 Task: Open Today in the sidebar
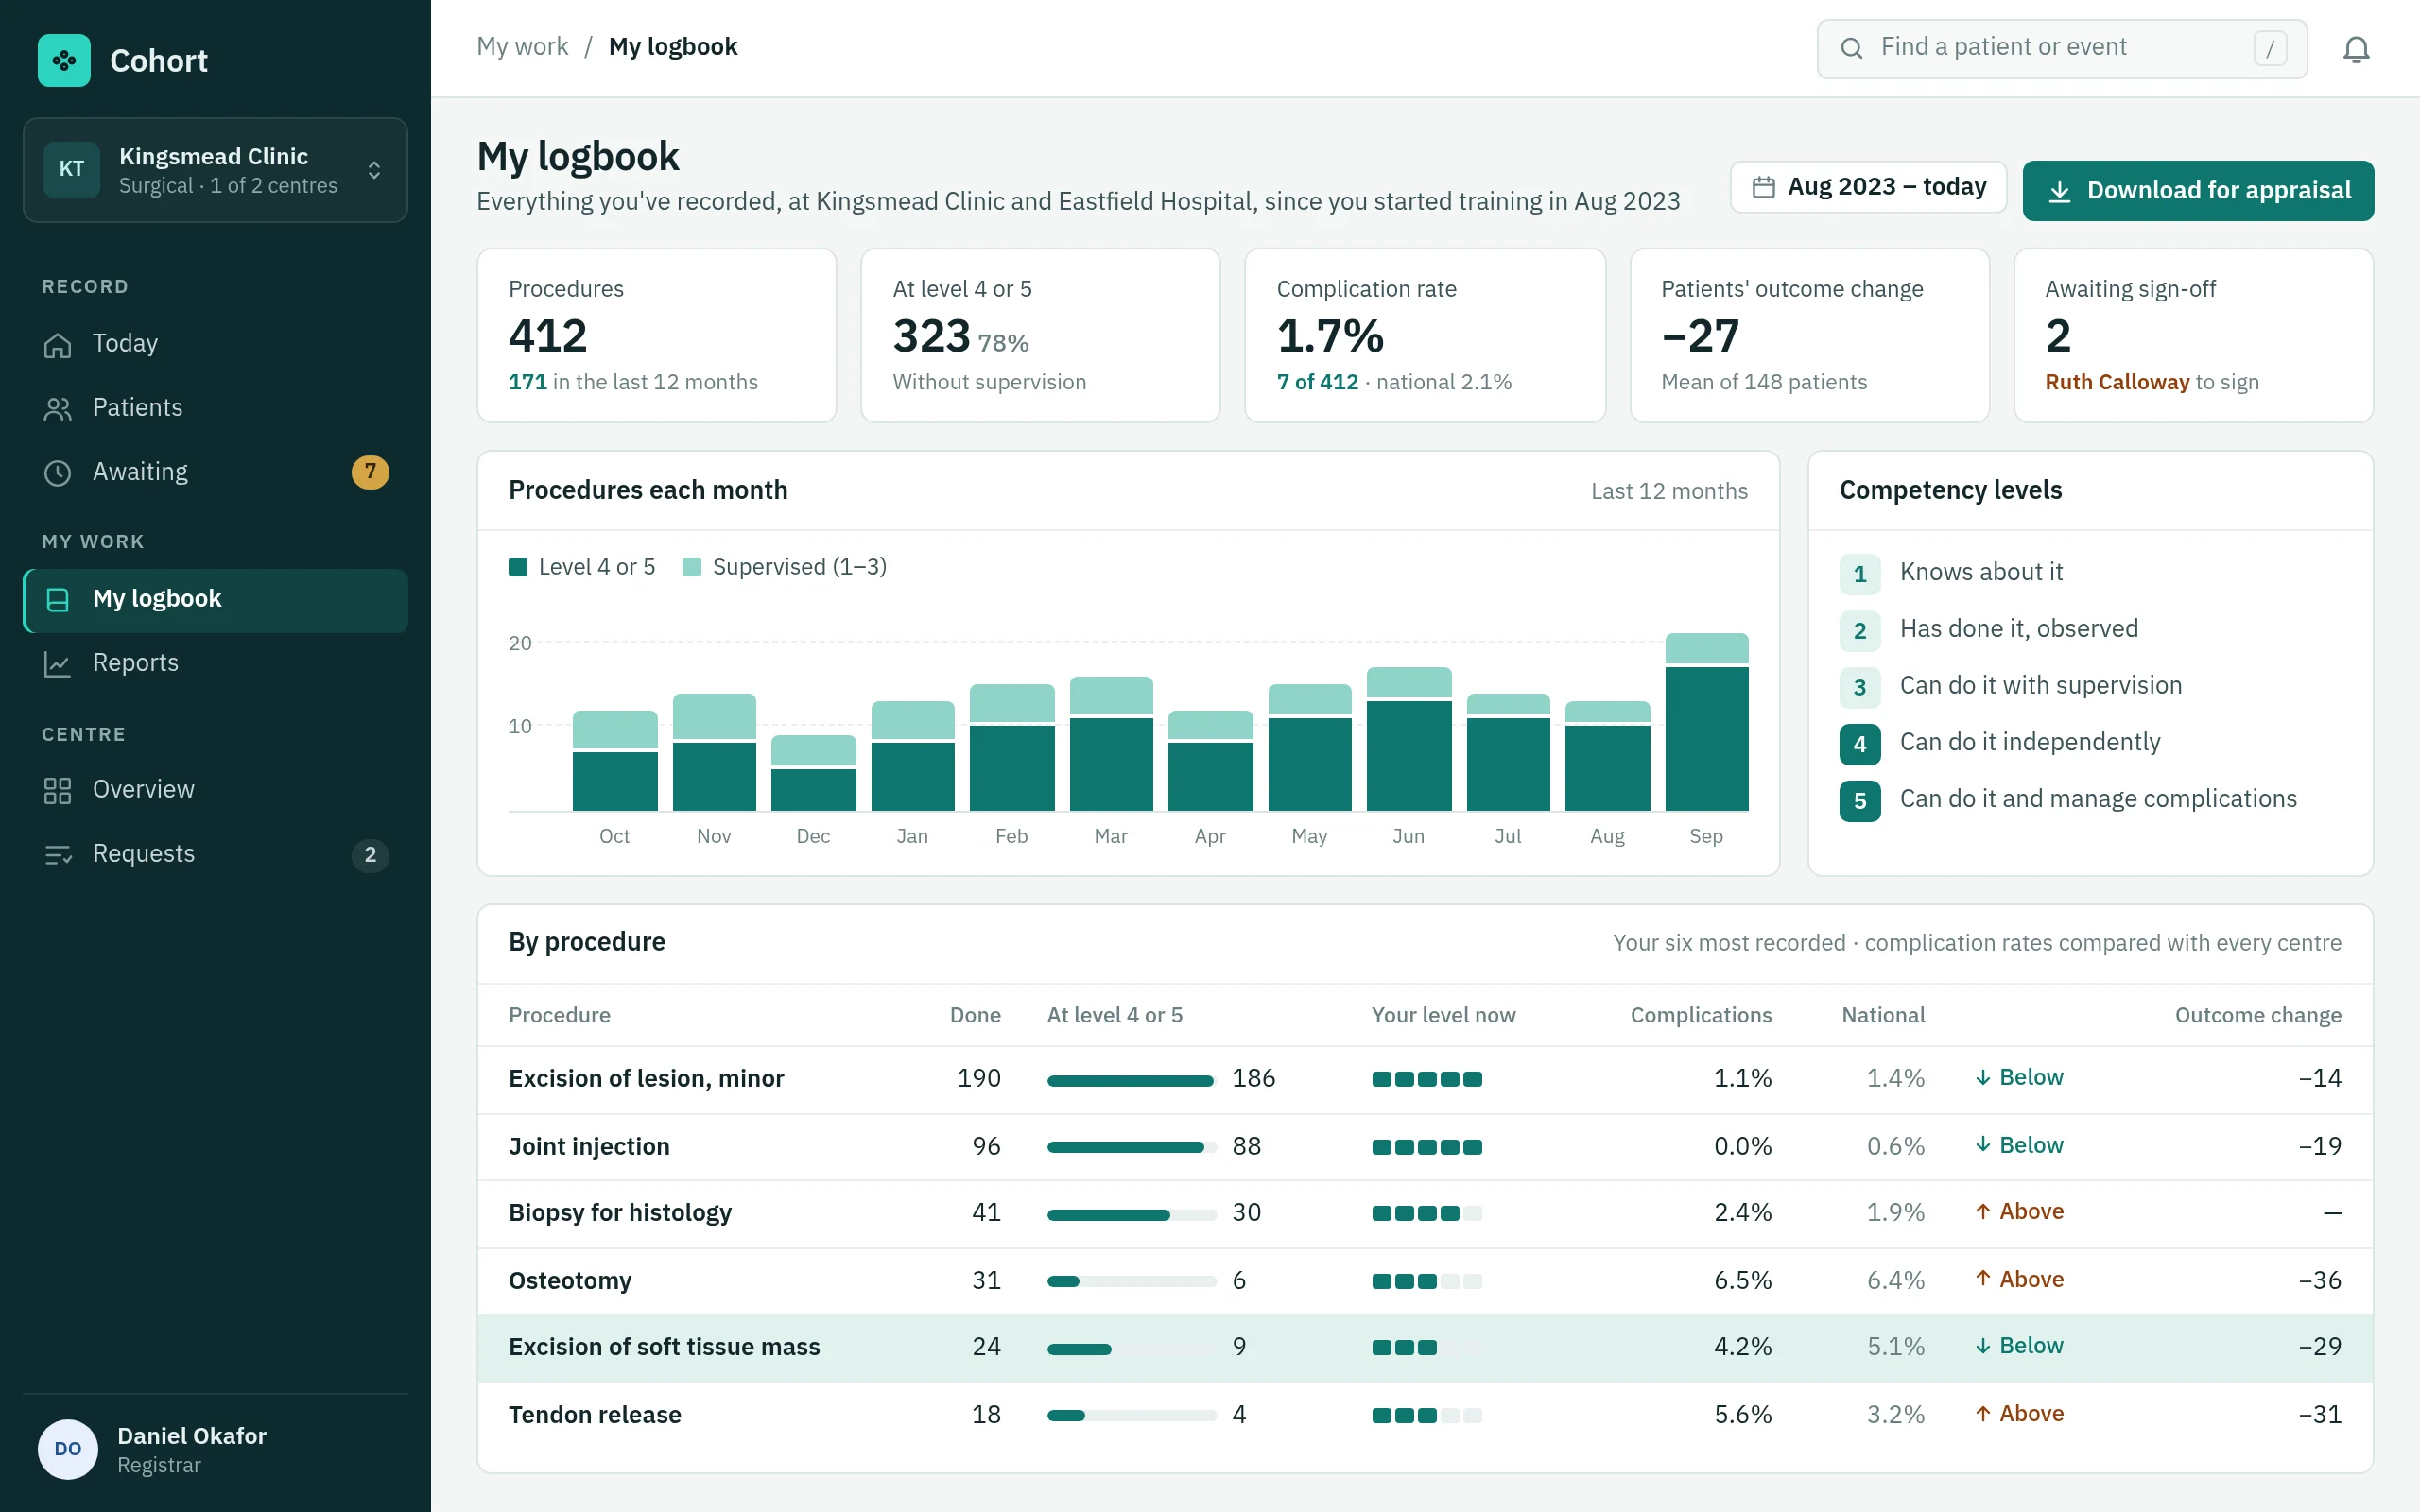[x=215, y=344]
